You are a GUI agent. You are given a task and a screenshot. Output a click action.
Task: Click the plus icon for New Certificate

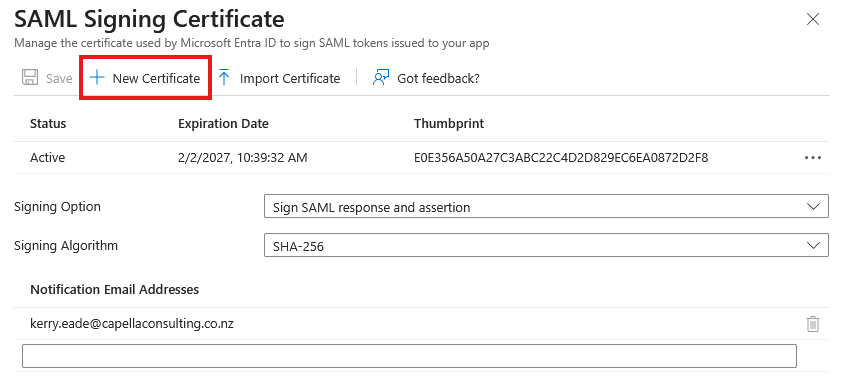click(x=97, y=78)
